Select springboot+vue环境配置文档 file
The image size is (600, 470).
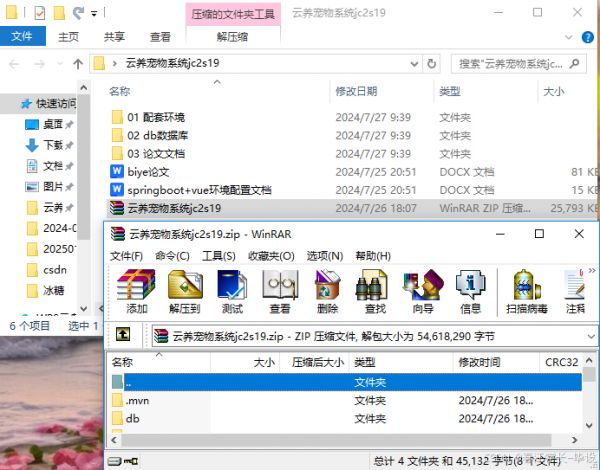[199, 190]
